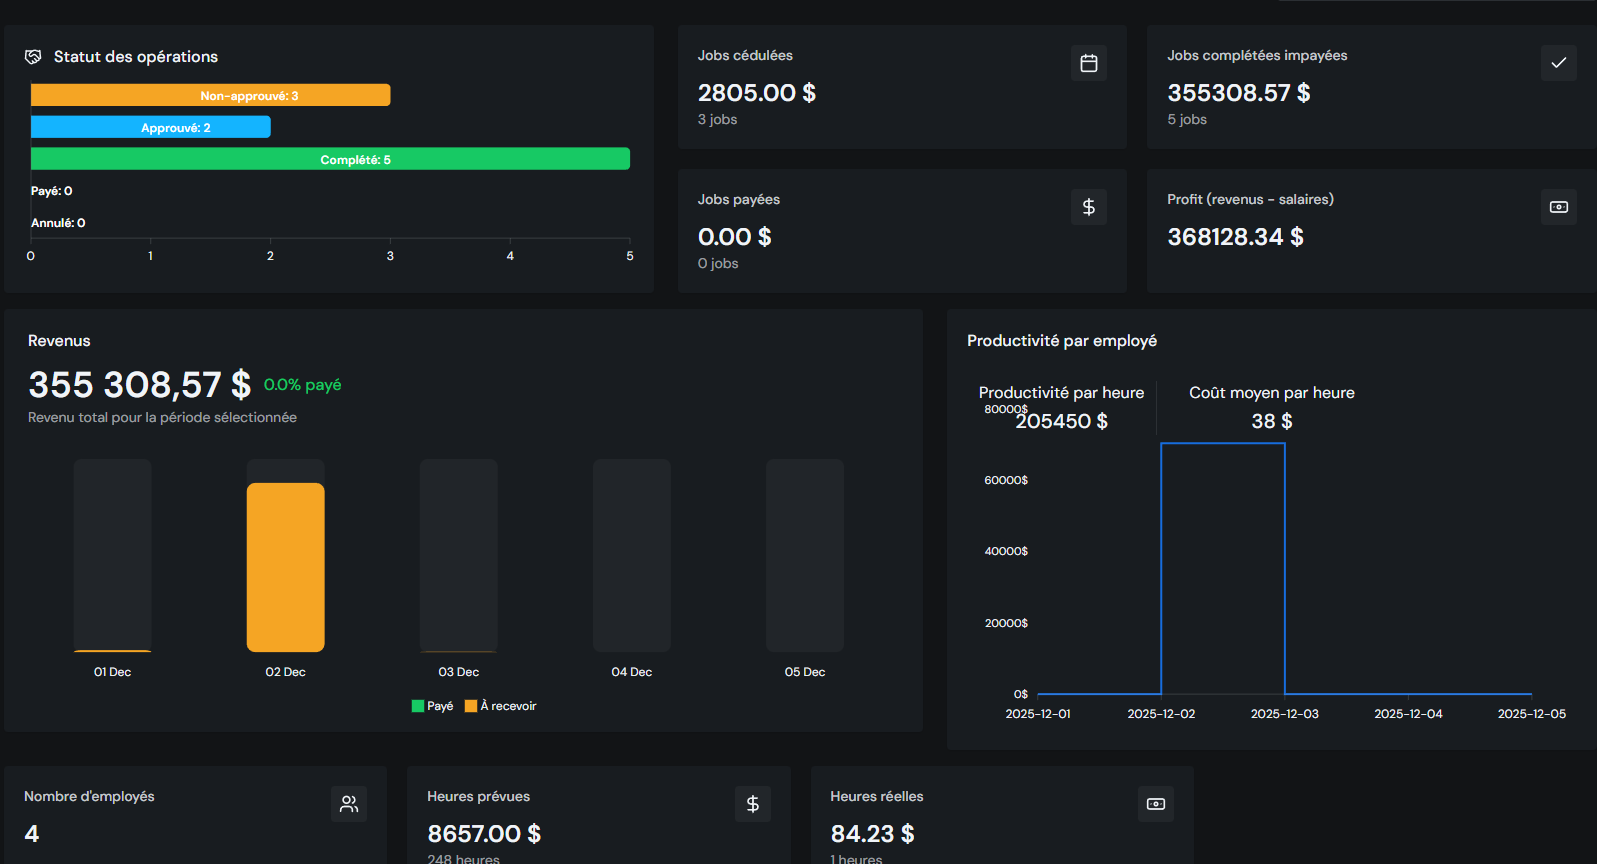This screenshot has width=1597, height=864.
Task: Click the orange 02 Dec revenue bar
Action: point(285,567)
